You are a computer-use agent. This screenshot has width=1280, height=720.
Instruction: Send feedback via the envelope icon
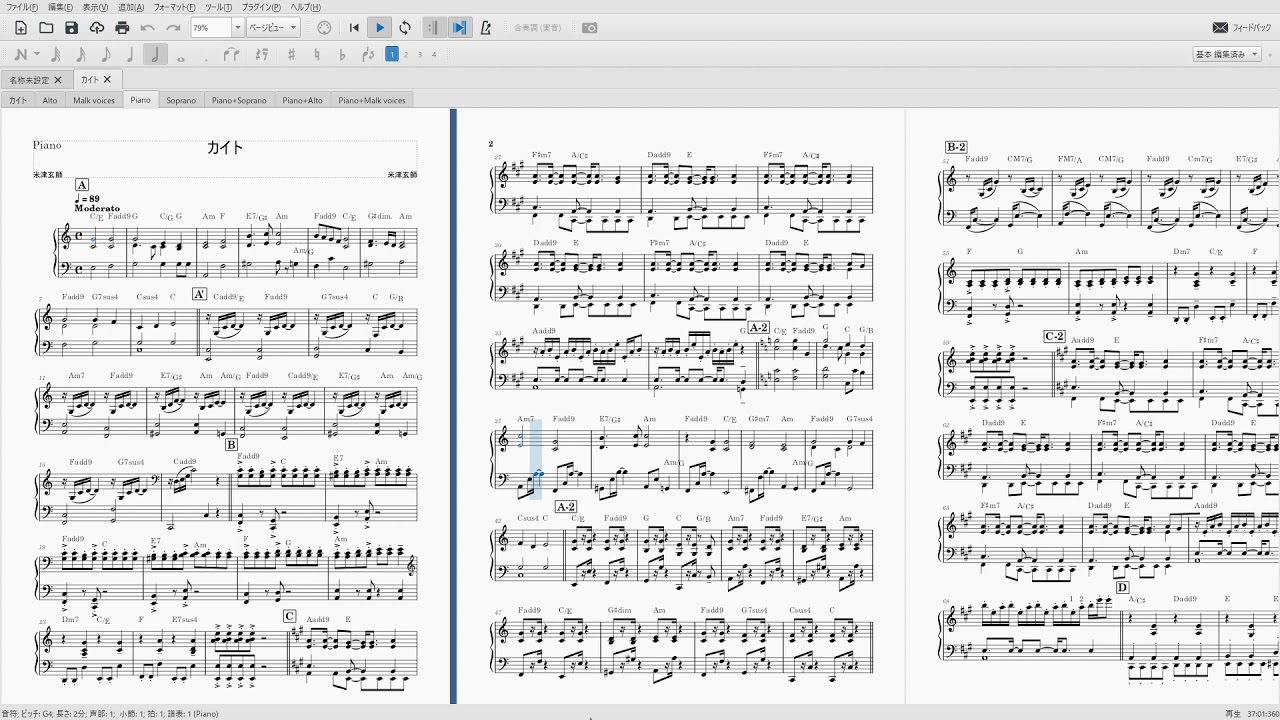(1220, 28)
